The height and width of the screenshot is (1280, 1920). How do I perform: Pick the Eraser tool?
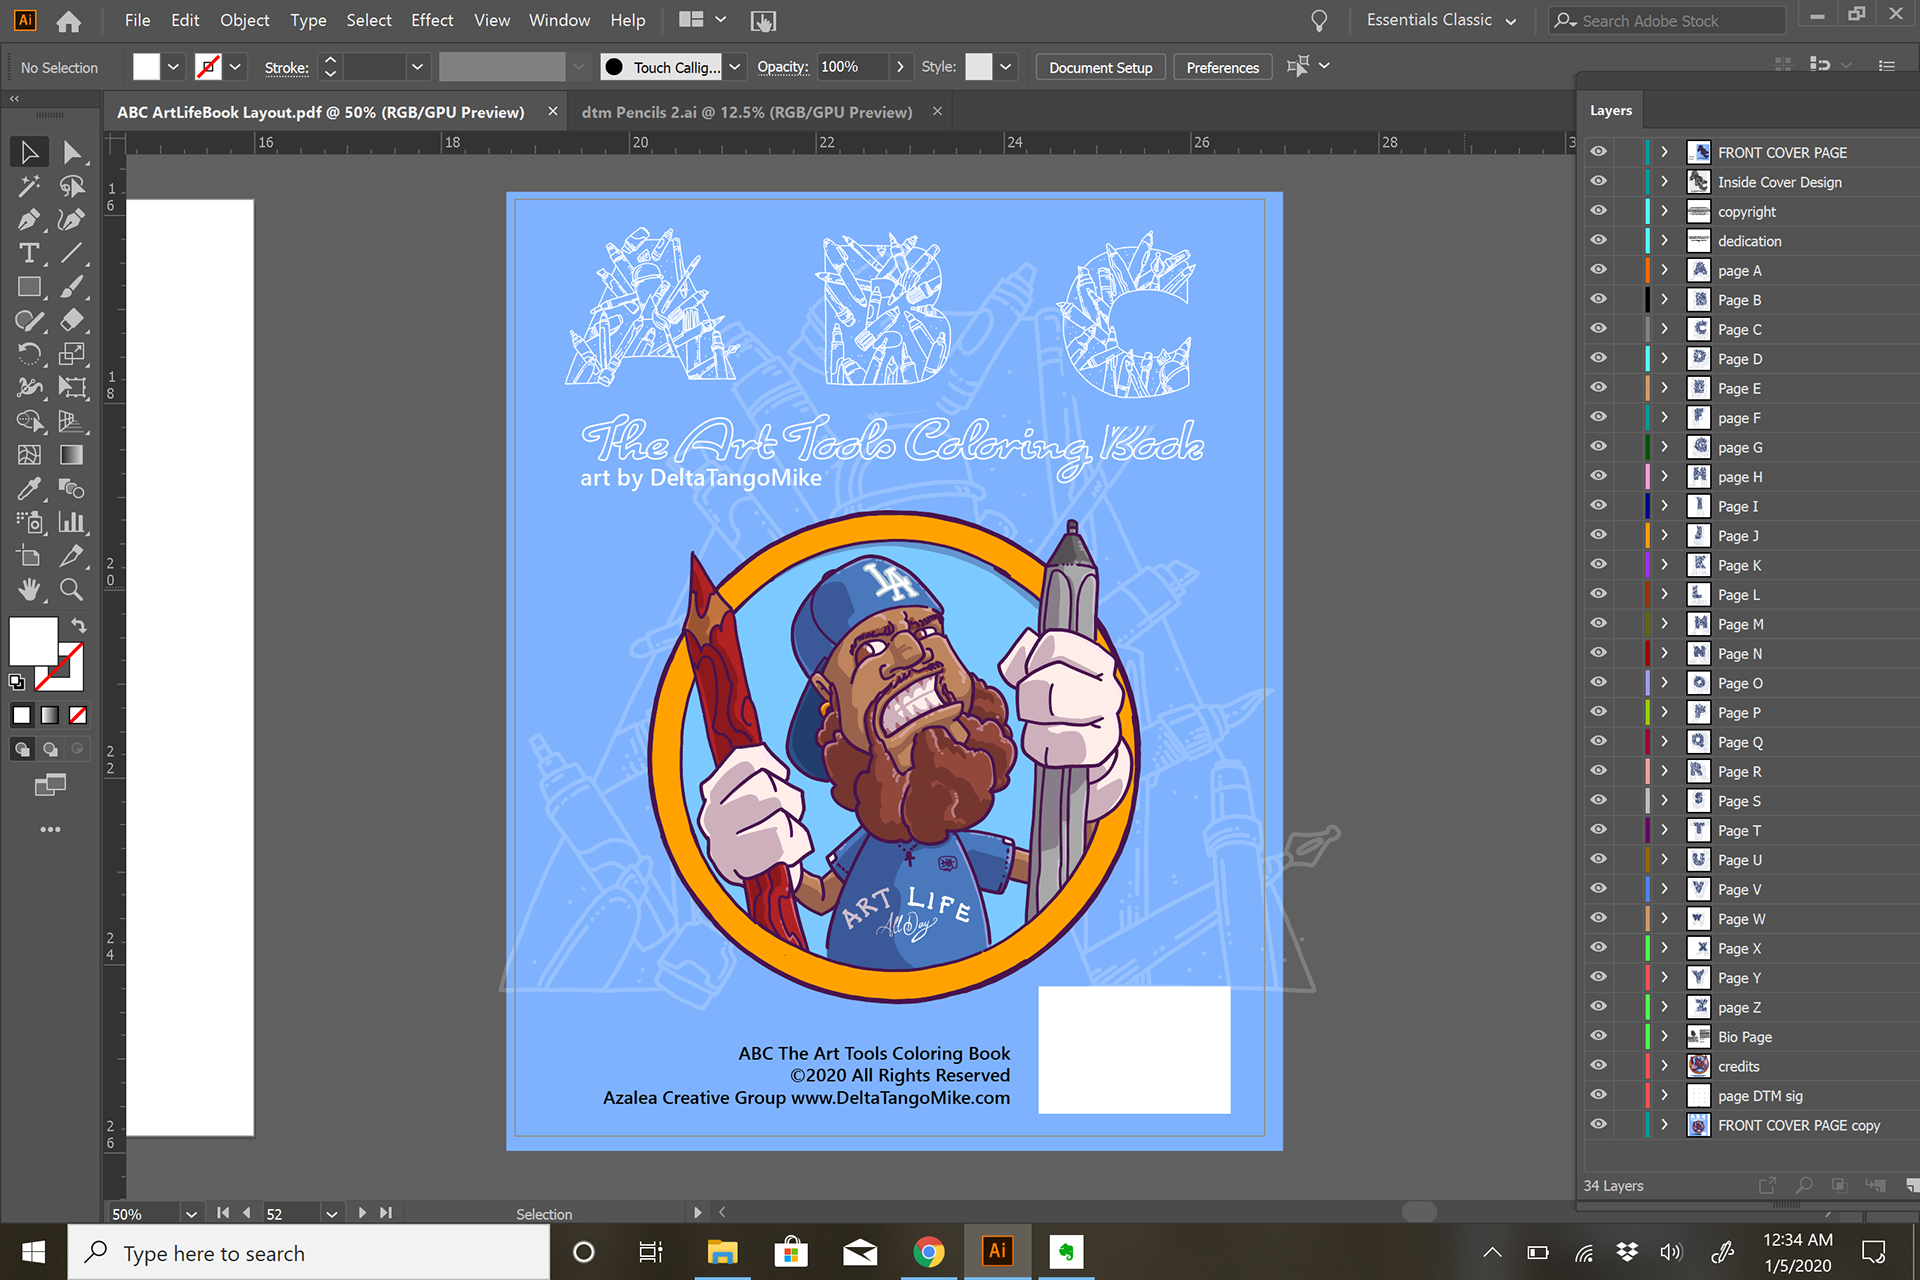(x=71, y=320)
